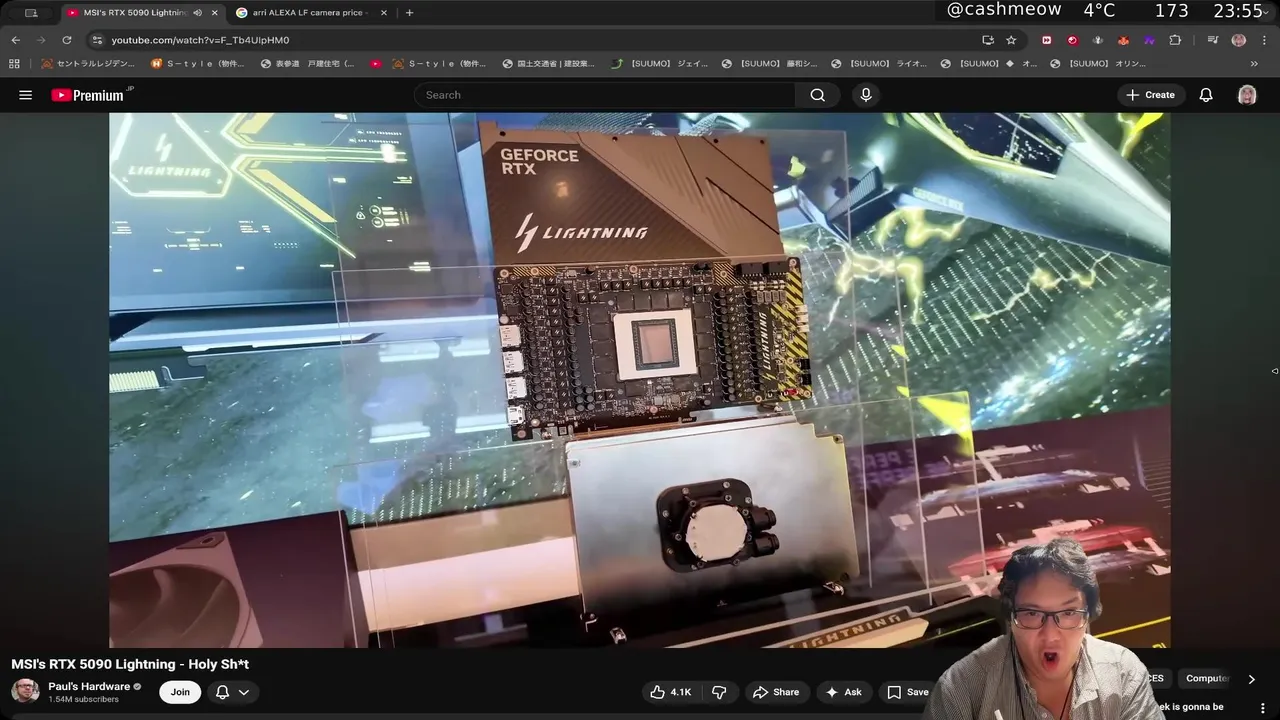Open Chrome extensions puzzle icon
Viewport: 1280px width, 720px height.
click(x=1175, y=40)
